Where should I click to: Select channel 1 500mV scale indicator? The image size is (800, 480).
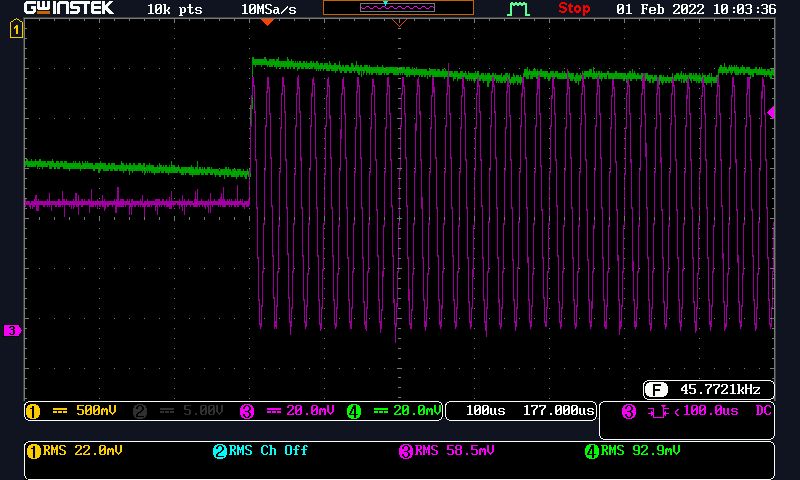(x=71, y=411)
